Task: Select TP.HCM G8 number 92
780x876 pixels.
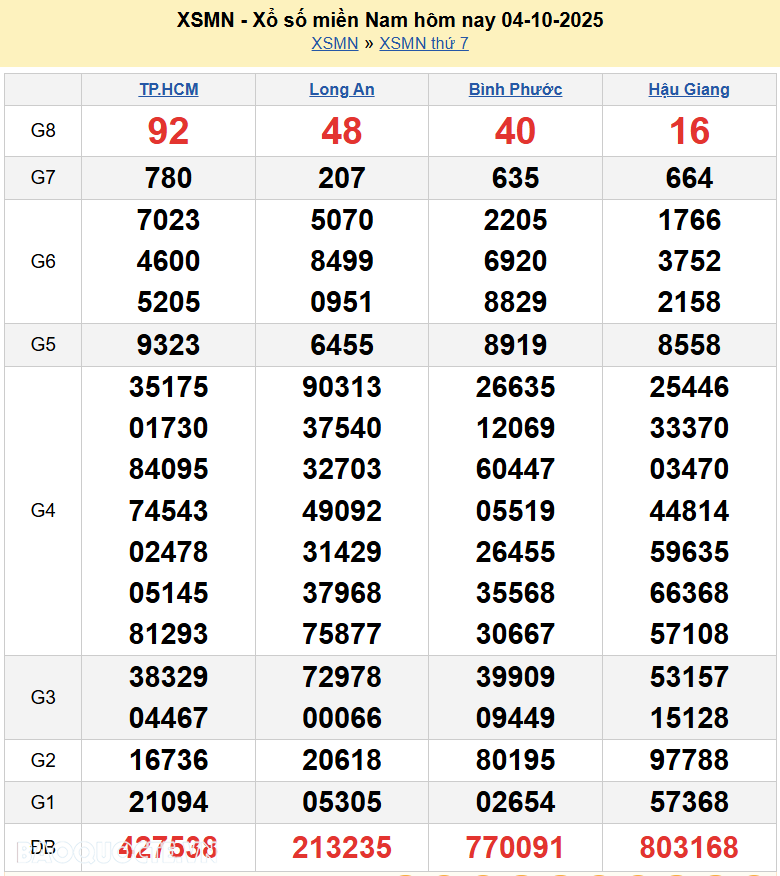Action: (x=168, y=131)
